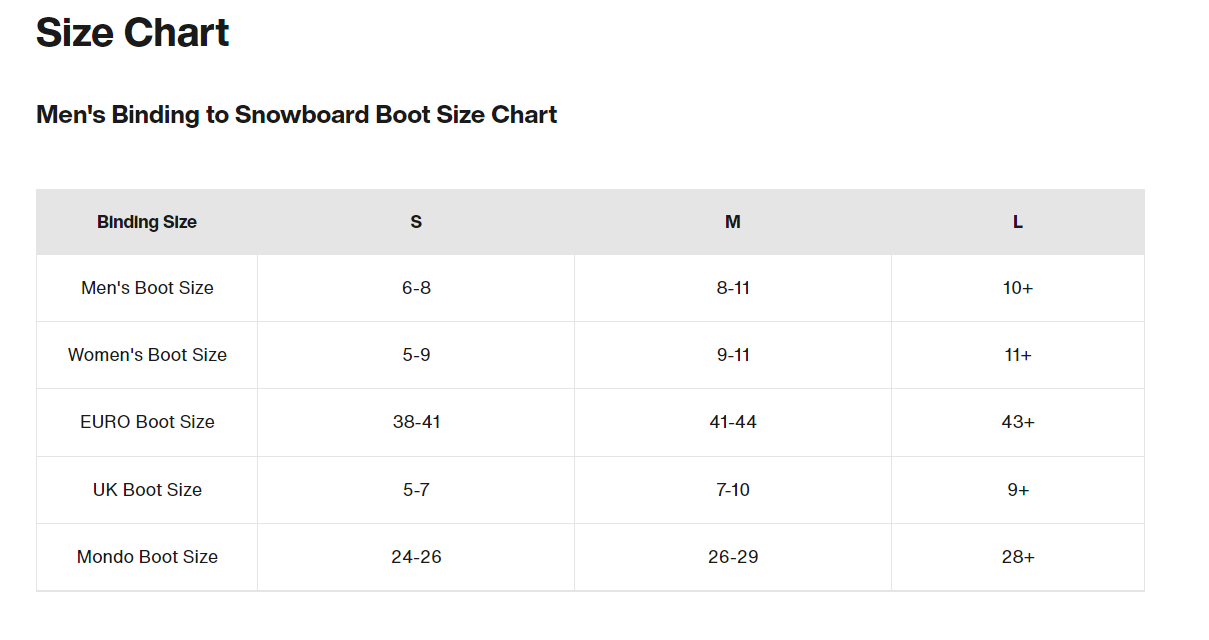Click the 10+ men's large cell
Screen dimensions: 1209x640
1018,288
